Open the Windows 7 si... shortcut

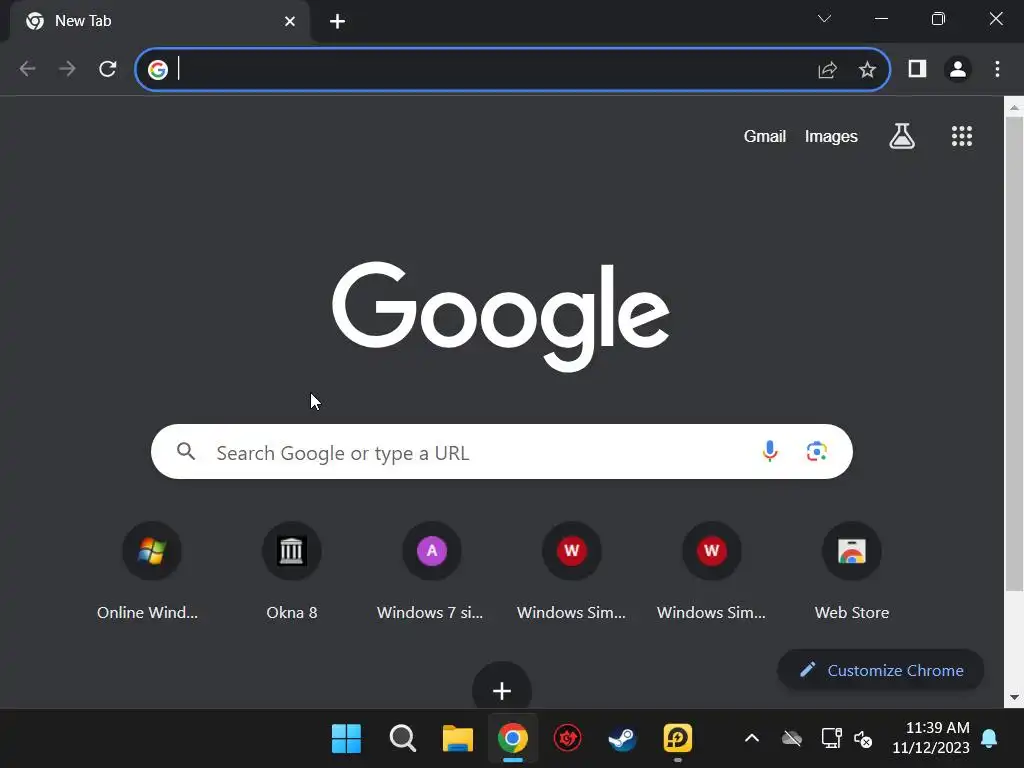(x=431, y=571)
